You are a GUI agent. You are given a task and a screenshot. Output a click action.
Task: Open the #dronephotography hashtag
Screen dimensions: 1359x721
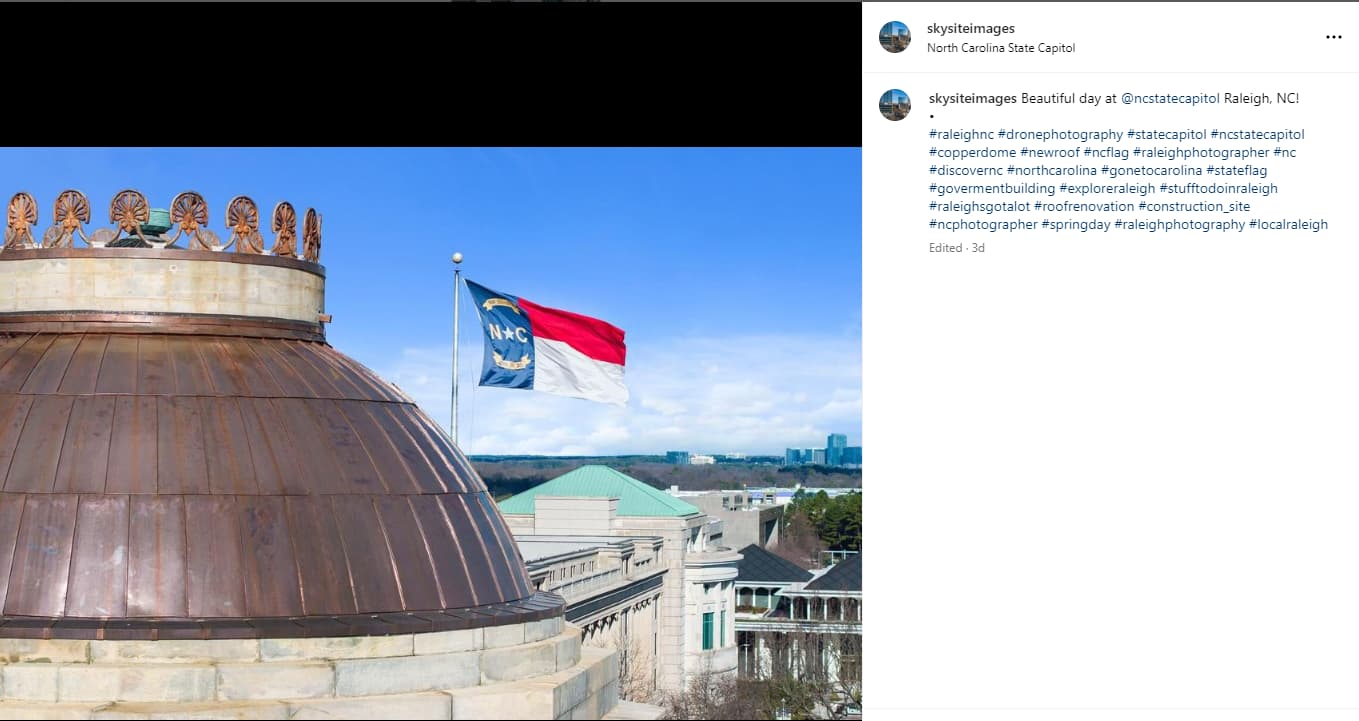pos(1059,134)
